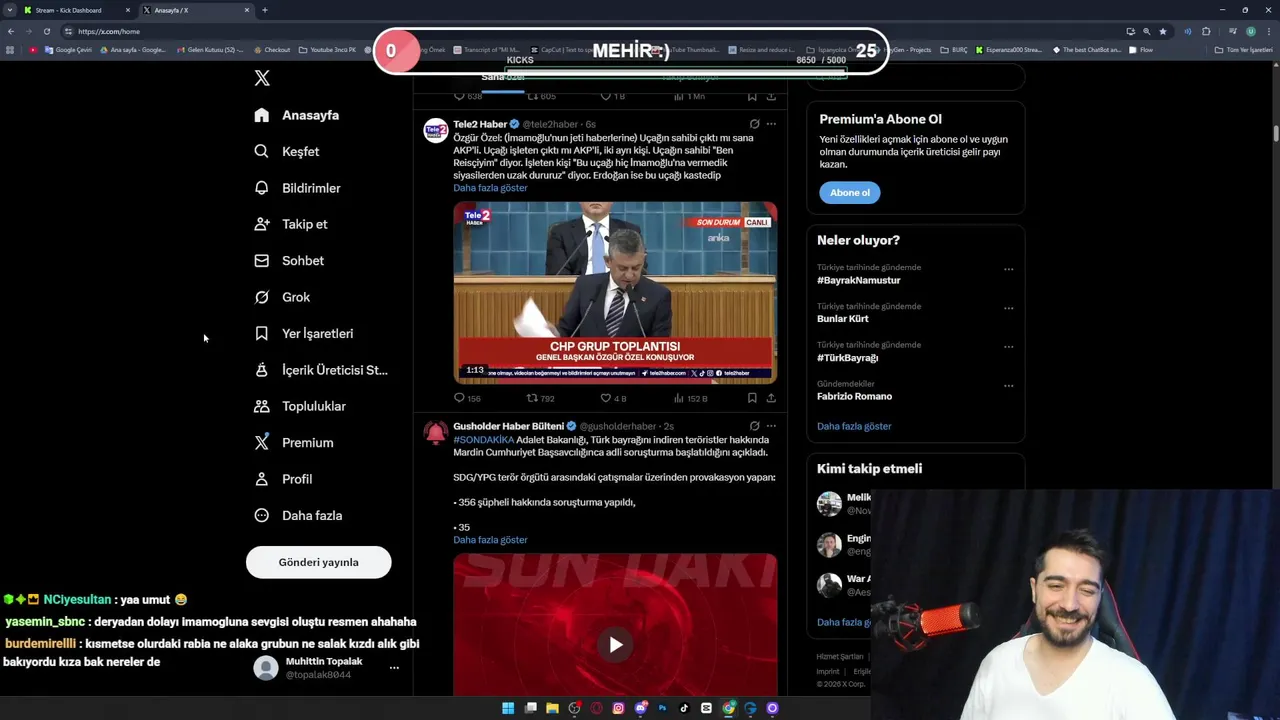The height and width of the screenshot is (720, 1280).
Task: Open İçerik Üreticisi Stüdyosu item
Action: (321, 370)
